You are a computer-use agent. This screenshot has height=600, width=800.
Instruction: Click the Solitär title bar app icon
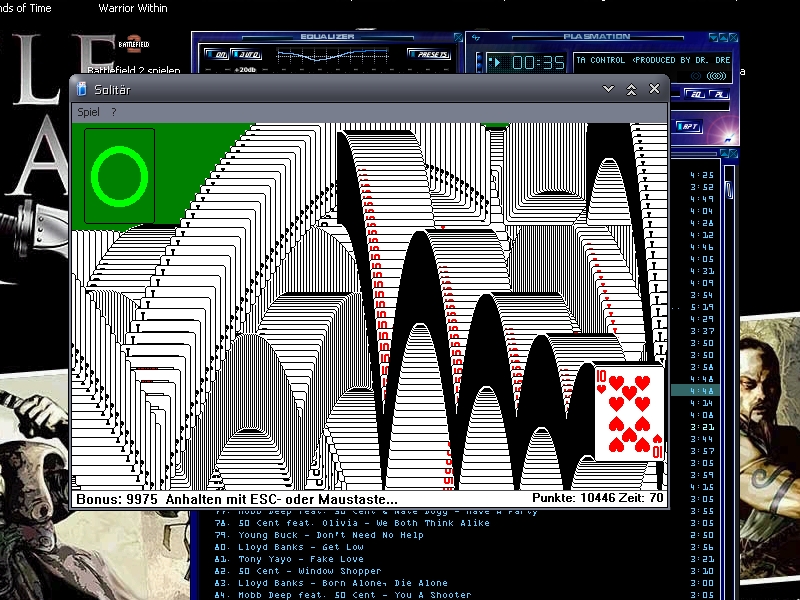point(81,89)
